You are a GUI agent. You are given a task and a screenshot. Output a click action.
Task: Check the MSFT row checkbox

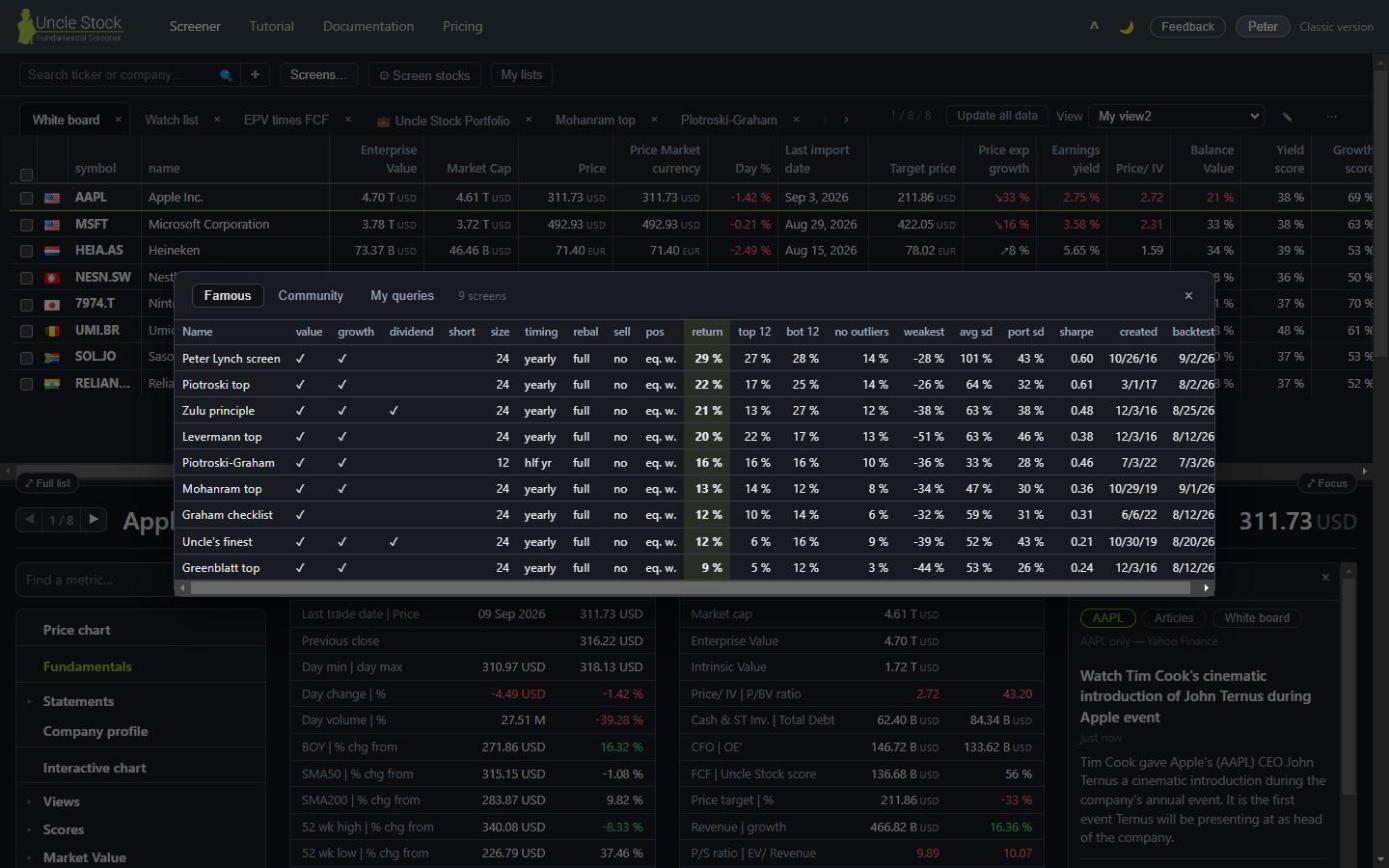pos(26,225)
